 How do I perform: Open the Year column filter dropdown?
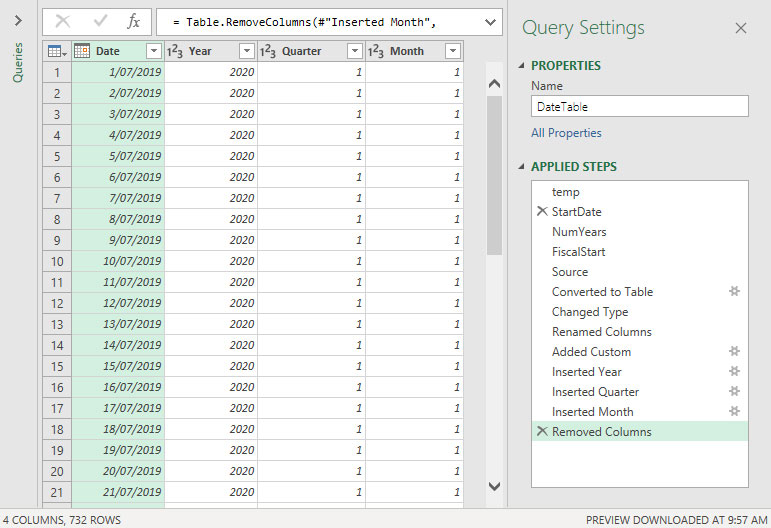tap(246, 51)
